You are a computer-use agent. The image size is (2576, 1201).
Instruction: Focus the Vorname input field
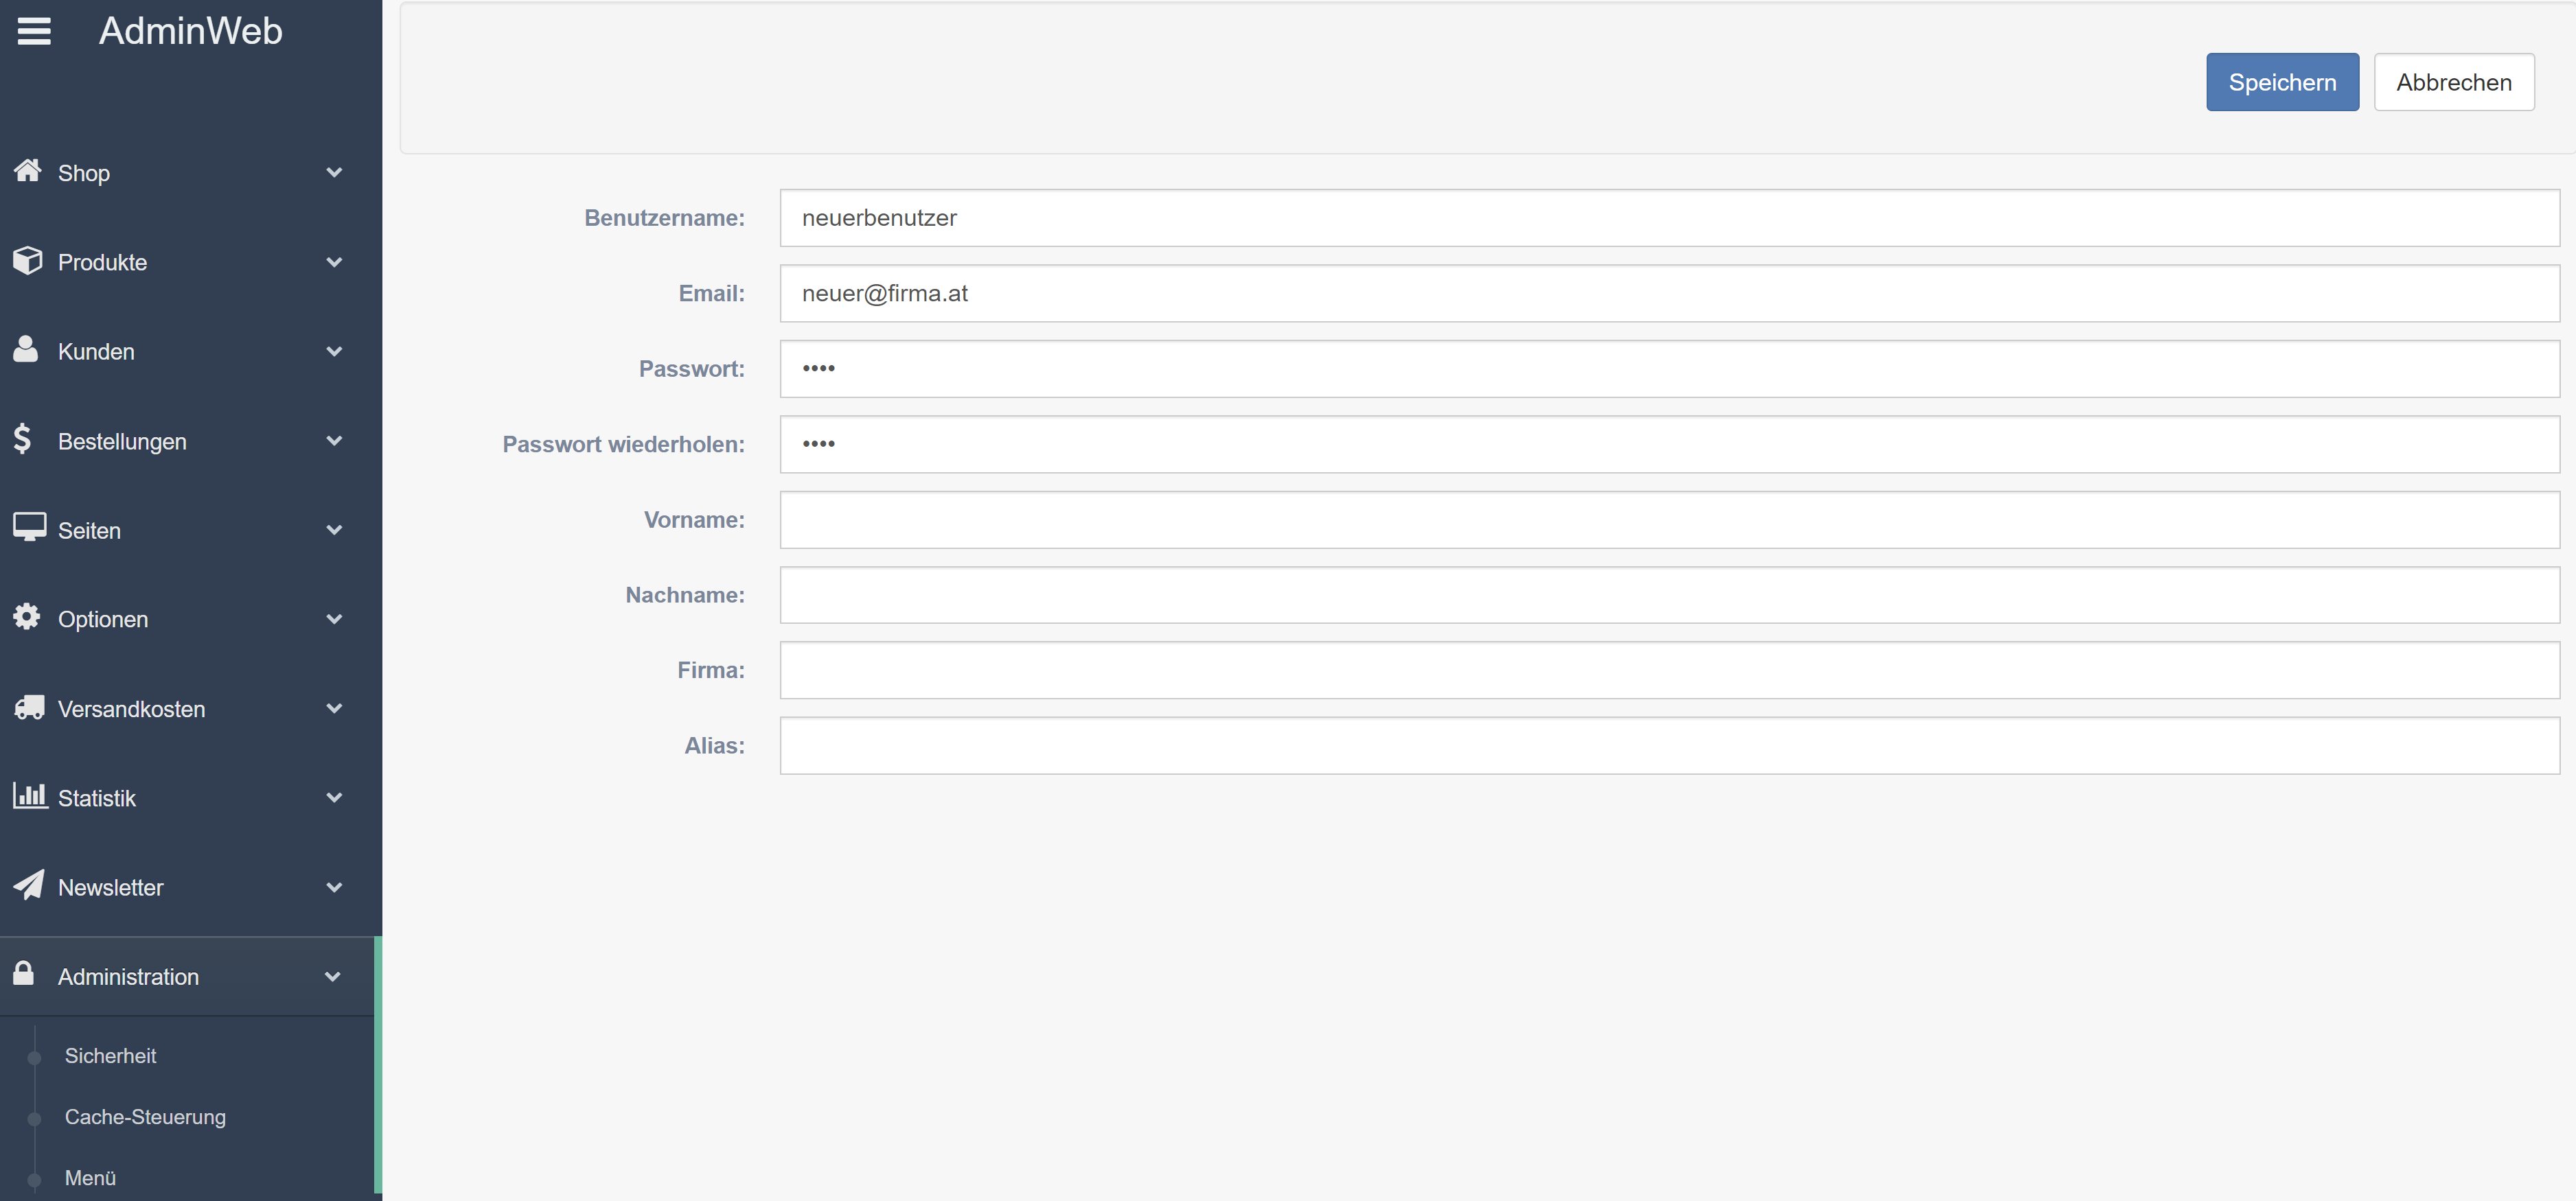tap(1669, 520)
